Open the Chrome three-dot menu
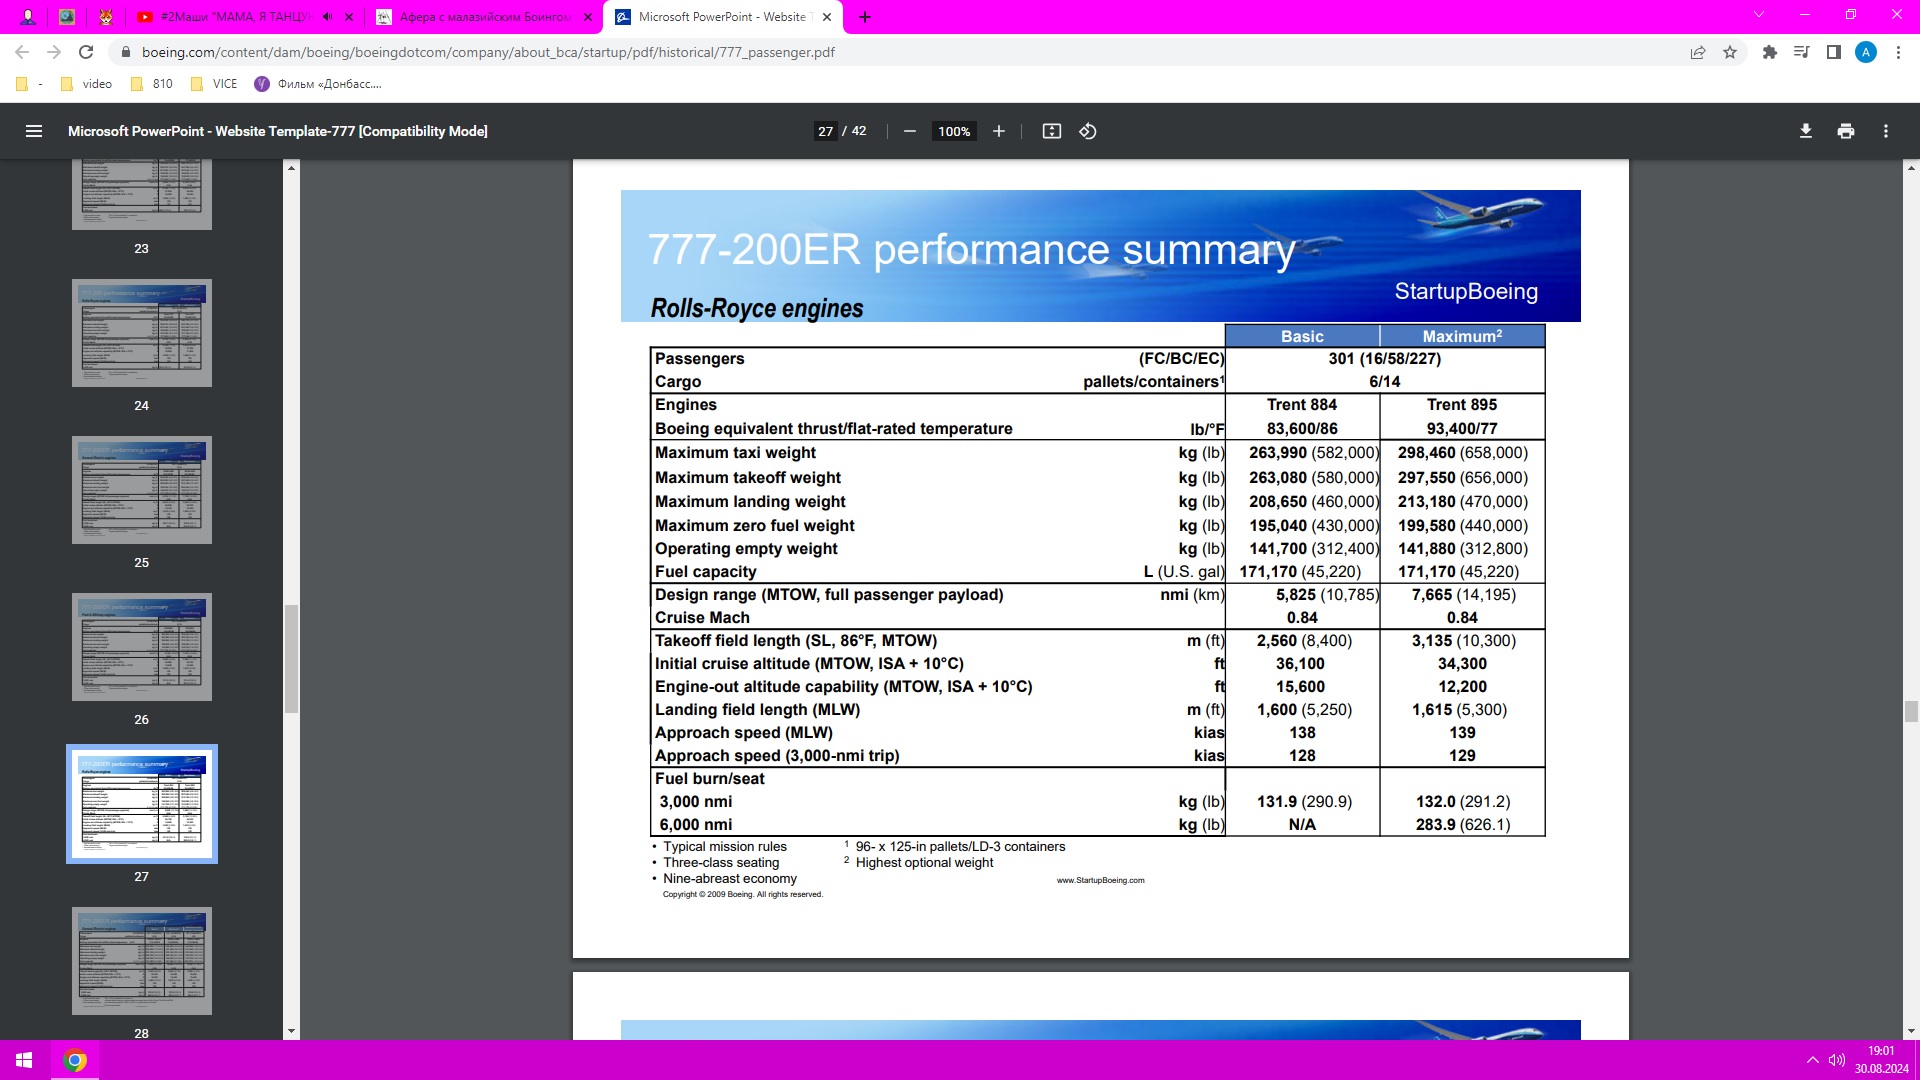Screen dimensions: 1920x1080 tap(1898, 52)
